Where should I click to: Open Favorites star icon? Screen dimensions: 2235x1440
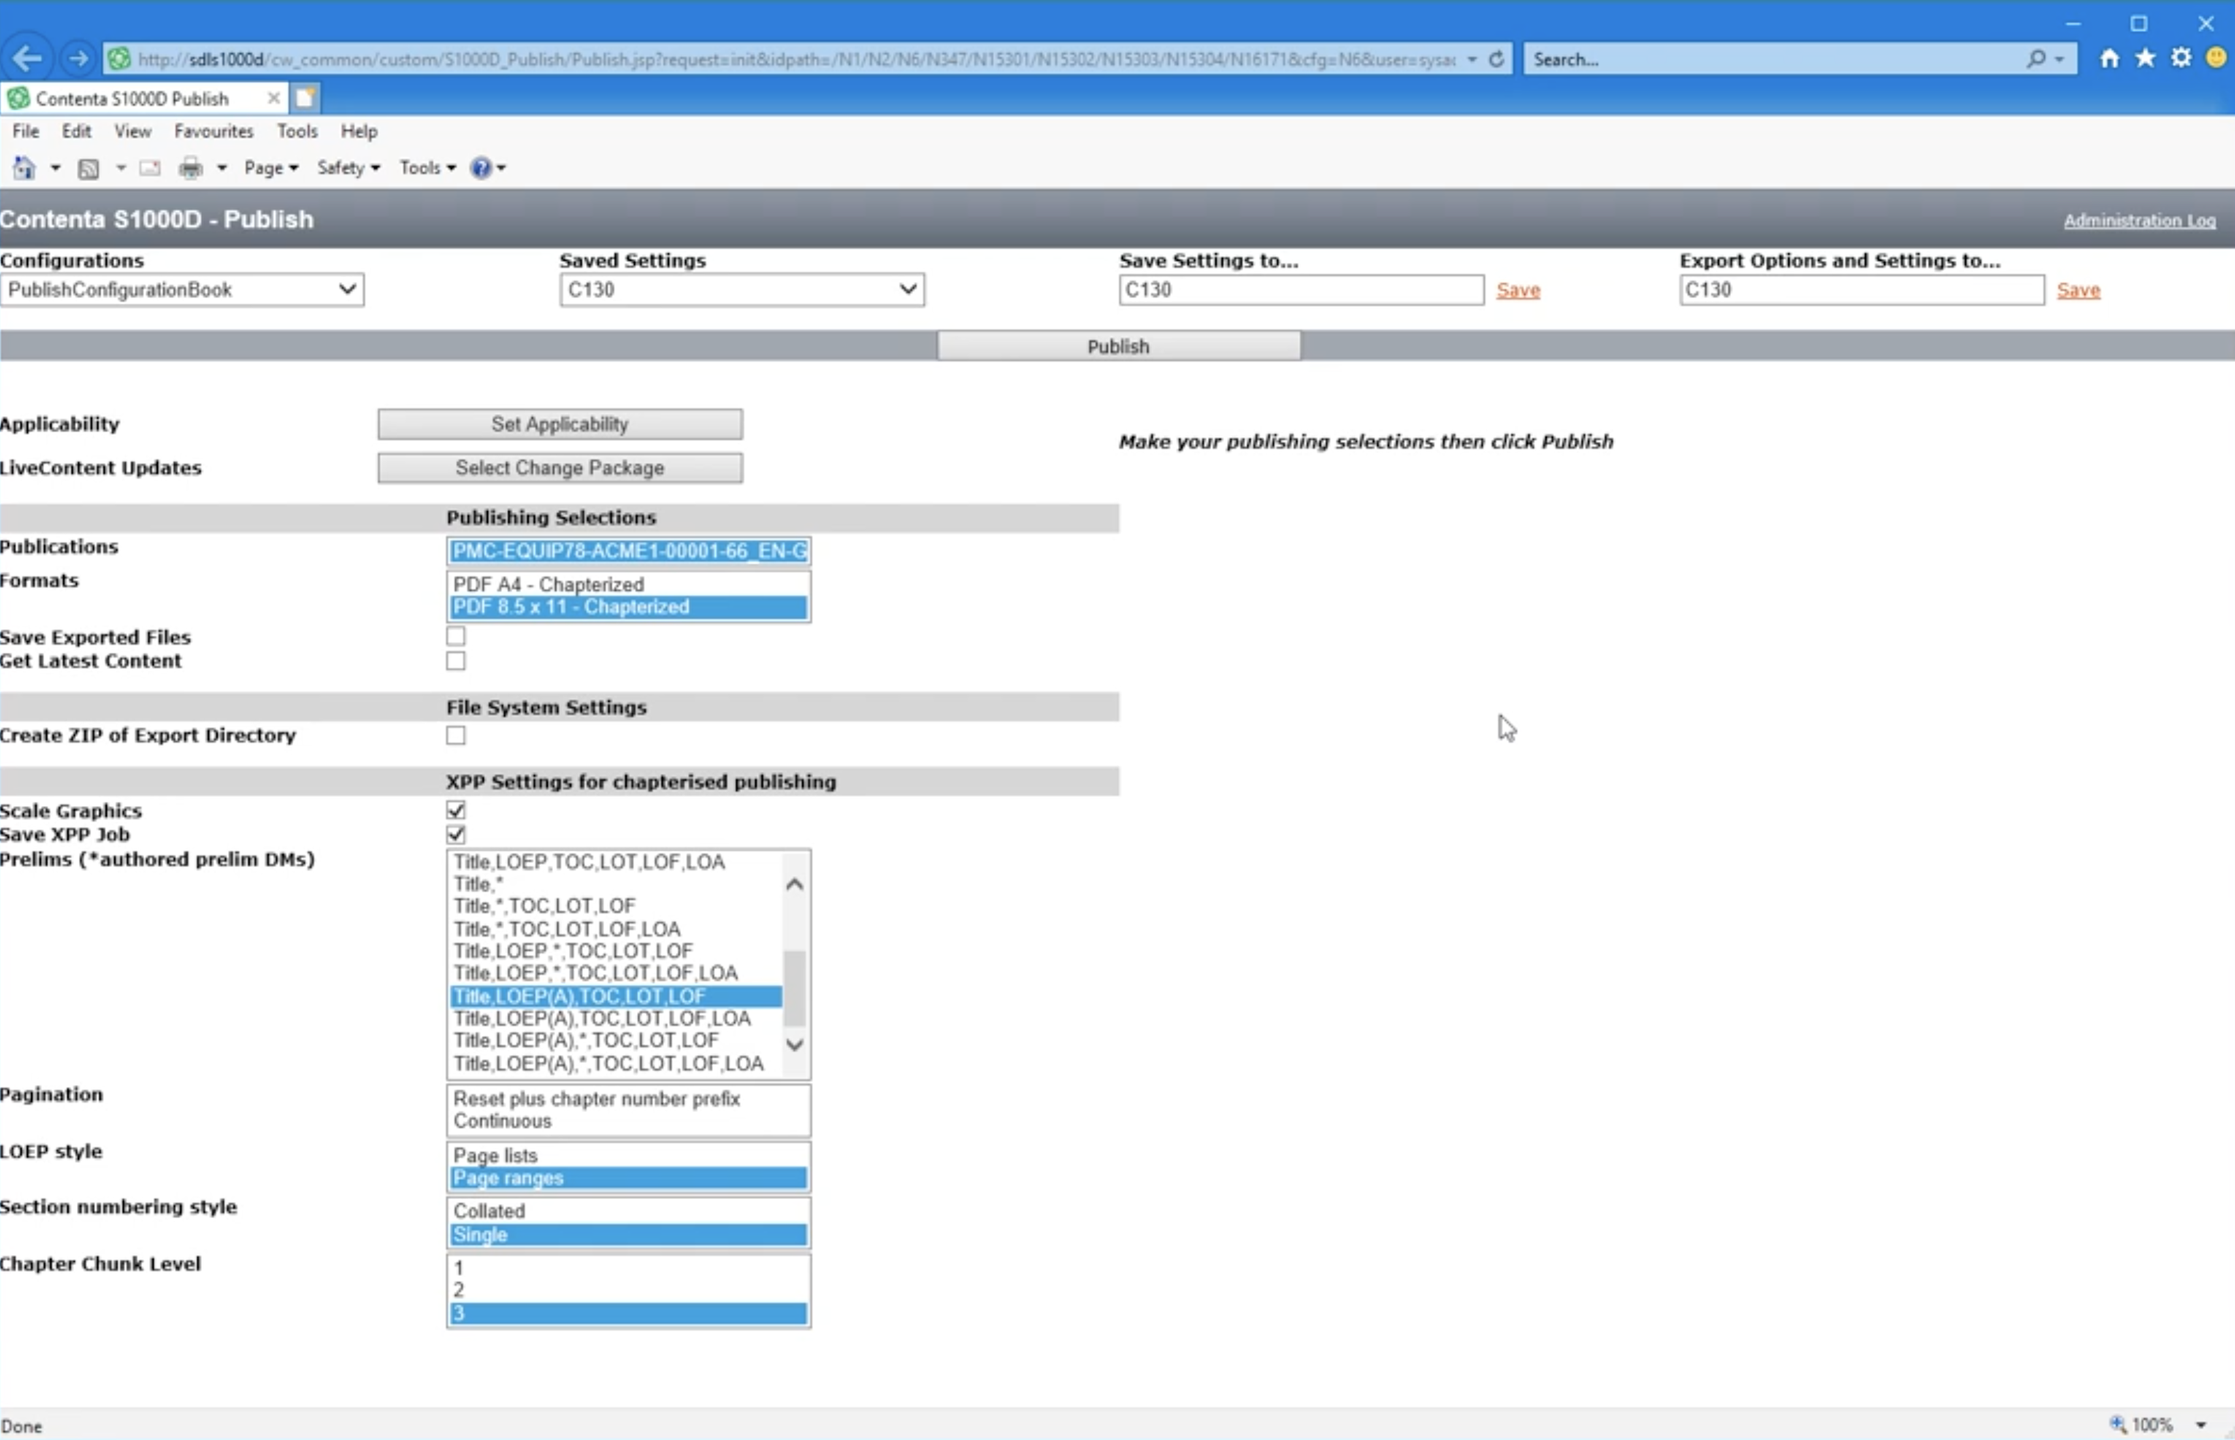tap(2145, 59)
